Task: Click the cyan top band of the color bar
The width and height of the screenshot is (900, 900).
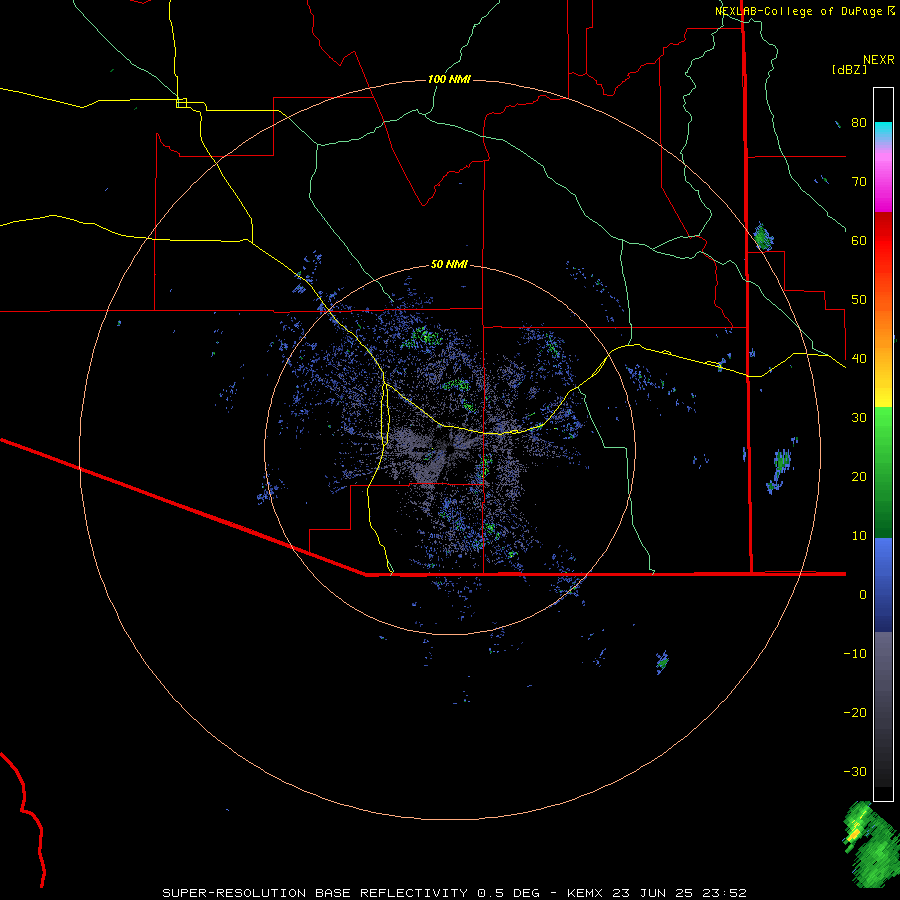Action: point(883,131)
